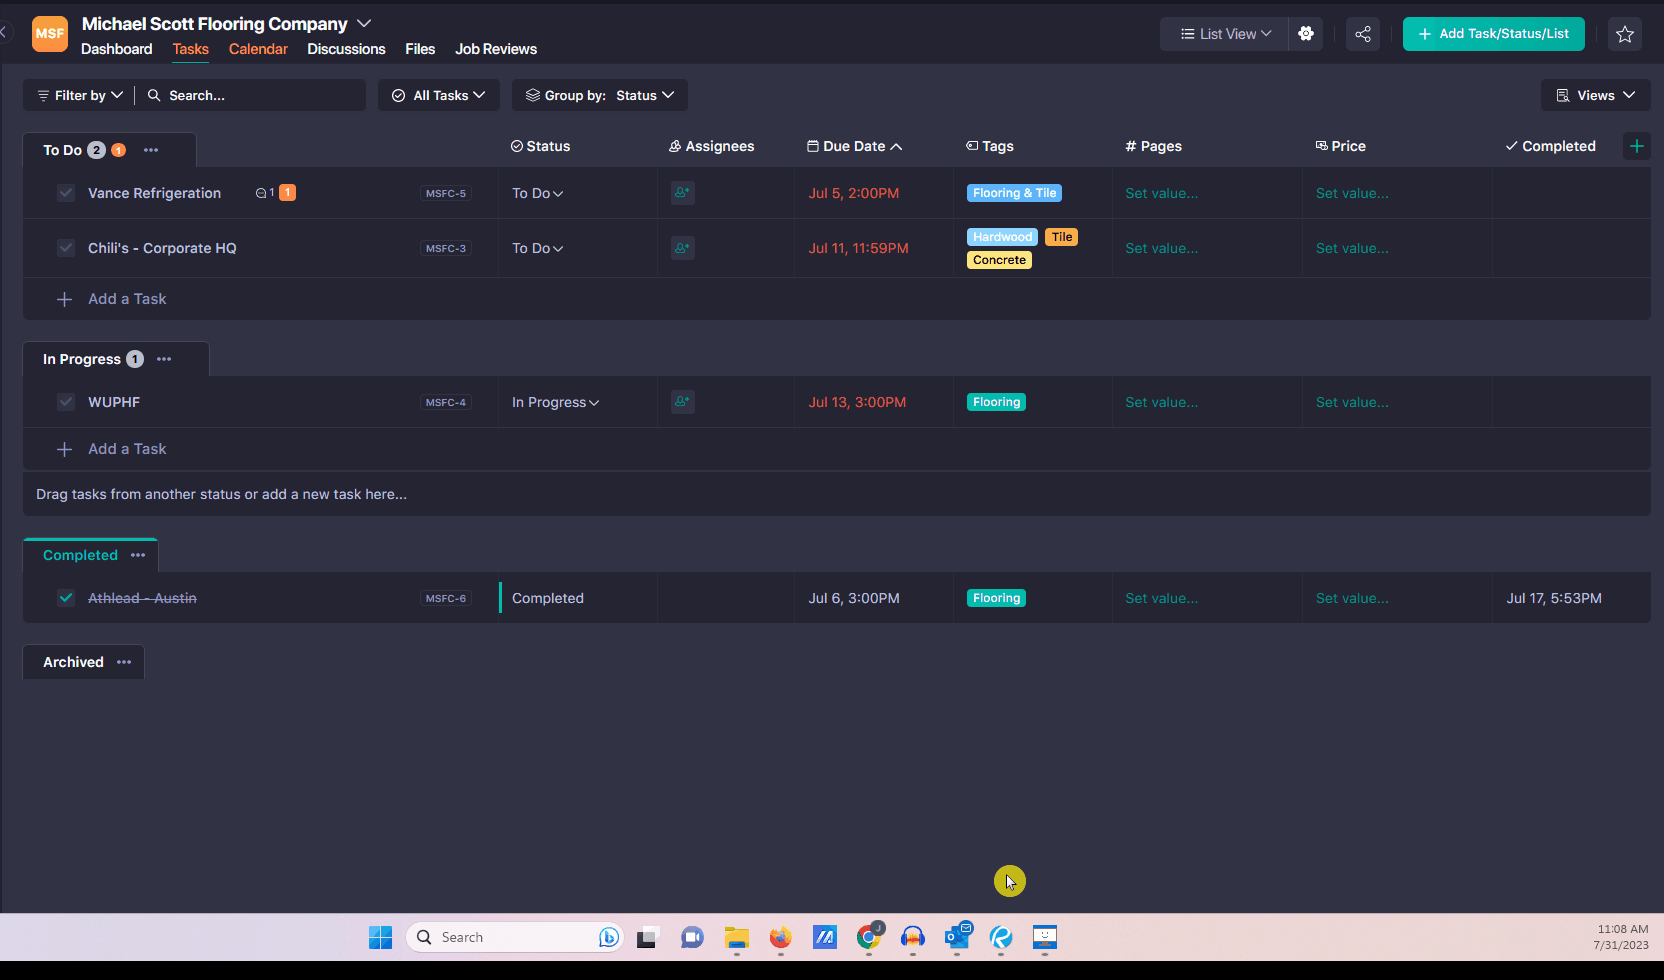Assign a user to WUPHF task
Viewport: 1664px width, 980px height.
click(682, 402)
